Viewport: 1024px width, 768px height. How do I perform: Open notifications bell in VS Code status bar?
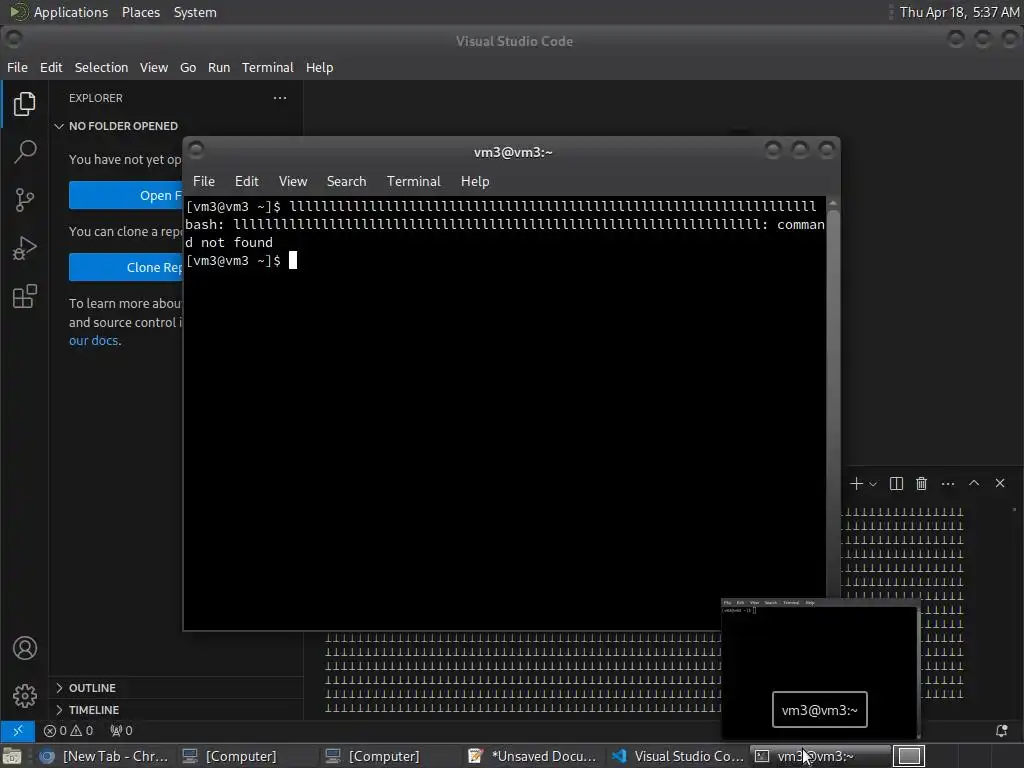pyautogui.click(x=1001, y=731)
